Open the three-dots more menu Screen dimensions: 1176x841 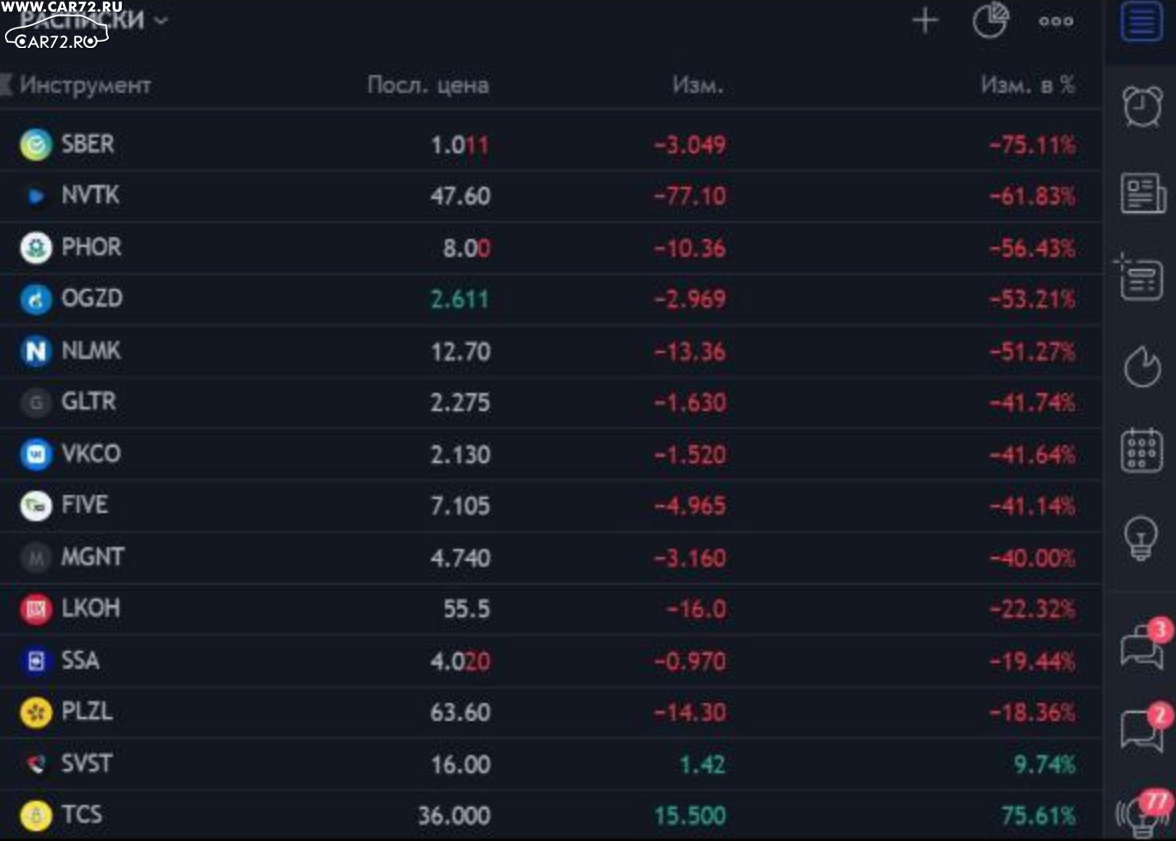click(x=1055, y=21)
